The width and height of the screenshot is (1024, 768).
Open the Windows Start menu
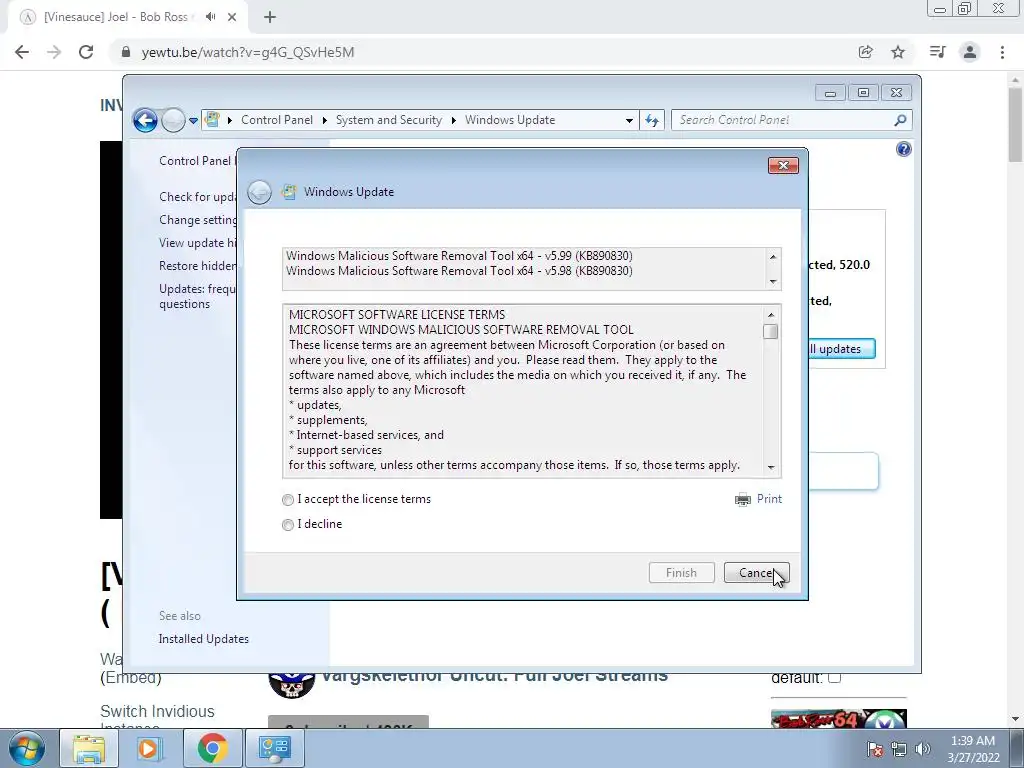(26, 748)
